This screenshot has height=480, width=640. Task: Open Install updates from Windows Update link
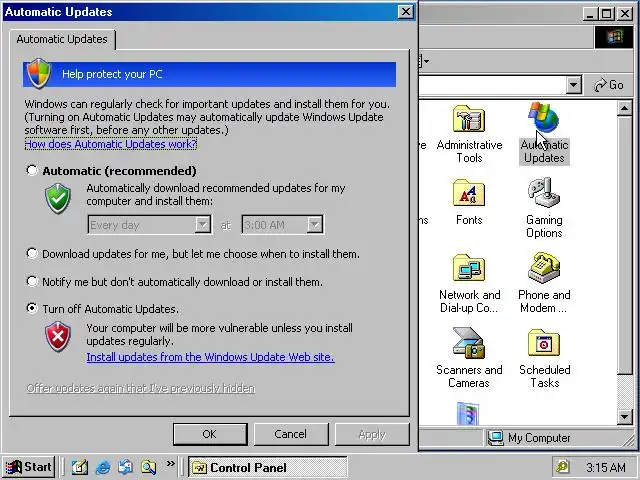tap(210, 357)
